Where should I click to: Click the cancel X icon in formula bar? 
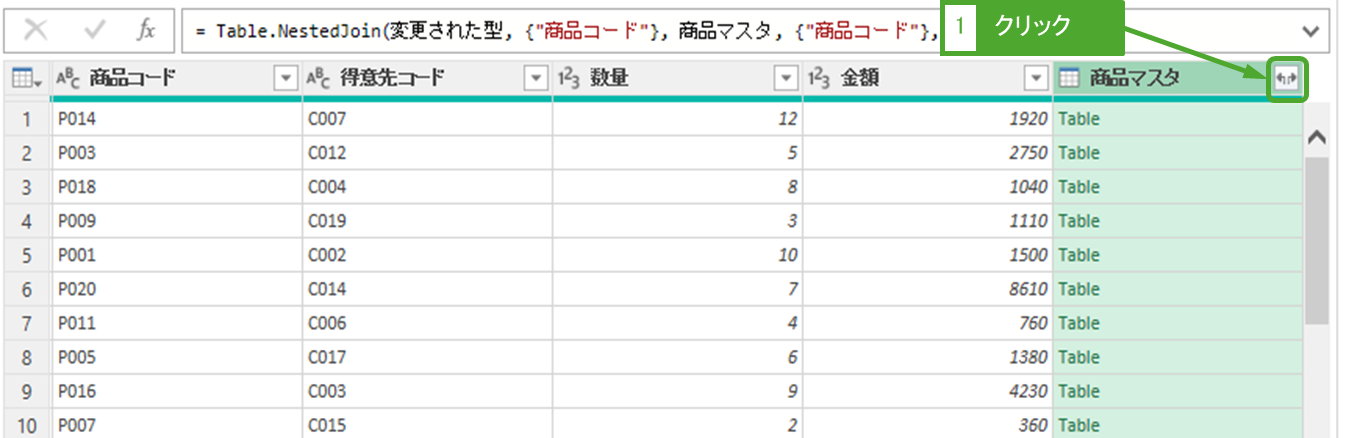pyautogui.click(x=37, y=31)
